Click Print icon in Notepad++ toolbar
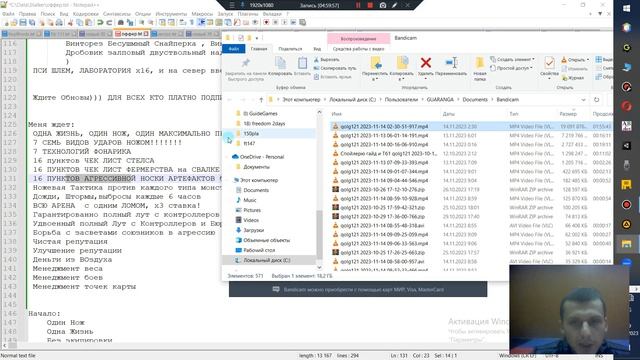The image size is (640, 360). pyautogui.click(x=59, y=22)
